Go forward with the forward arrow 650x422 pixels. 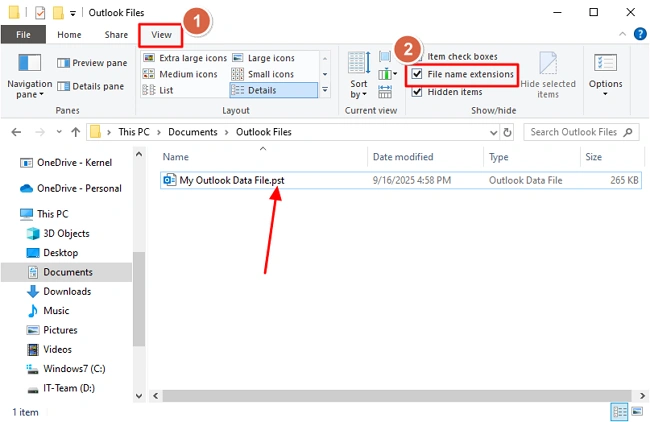pyautogui.click(x=40, y=132)
